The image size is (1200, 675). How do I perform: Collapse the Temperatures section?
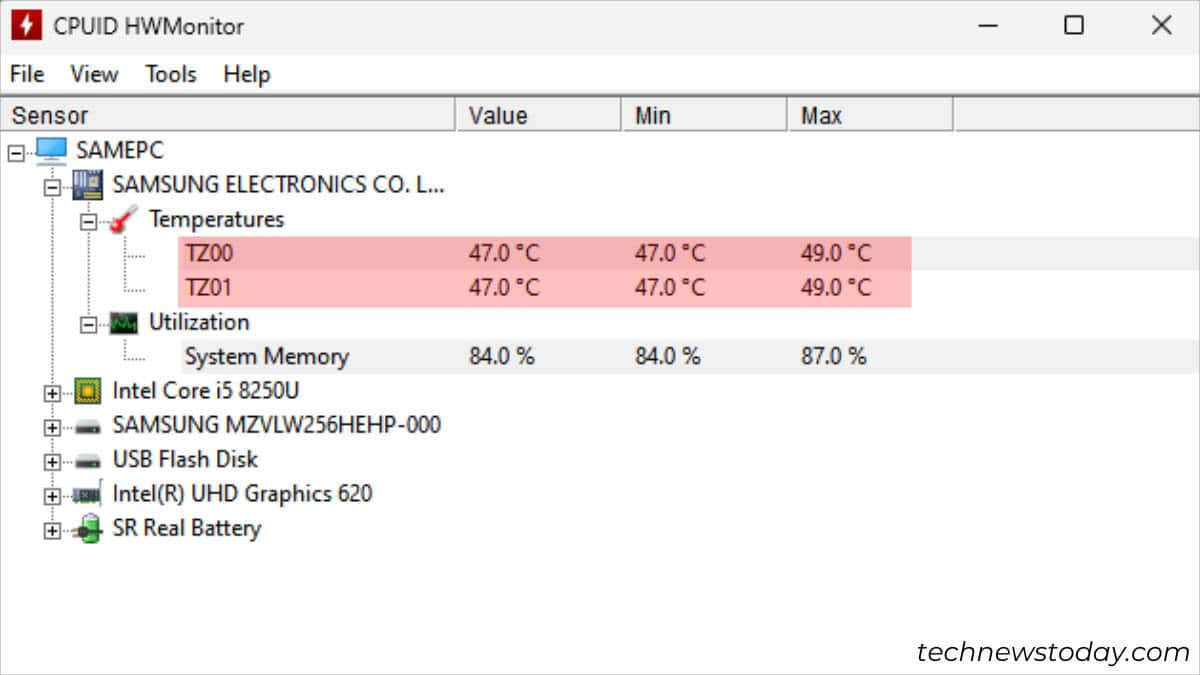pyautogui.click(x=91, y=219)
